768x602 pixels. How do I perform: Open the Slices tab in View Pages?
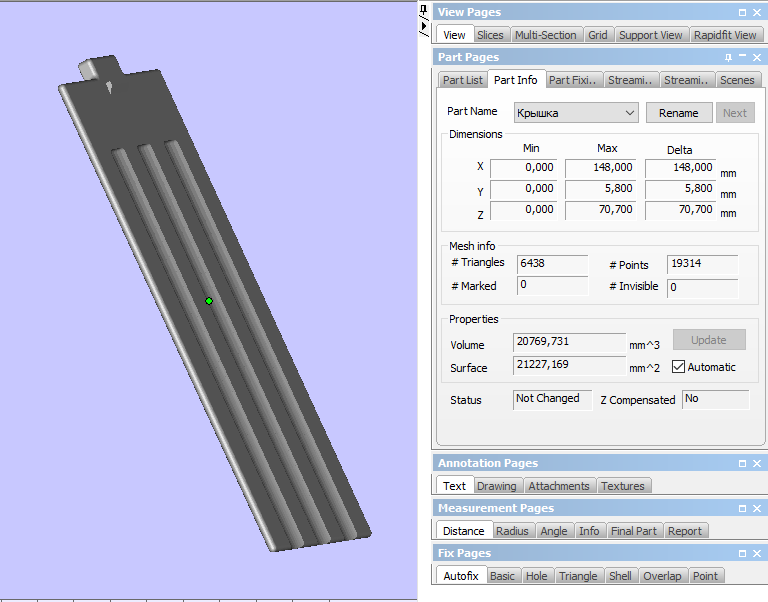(490, 35)
